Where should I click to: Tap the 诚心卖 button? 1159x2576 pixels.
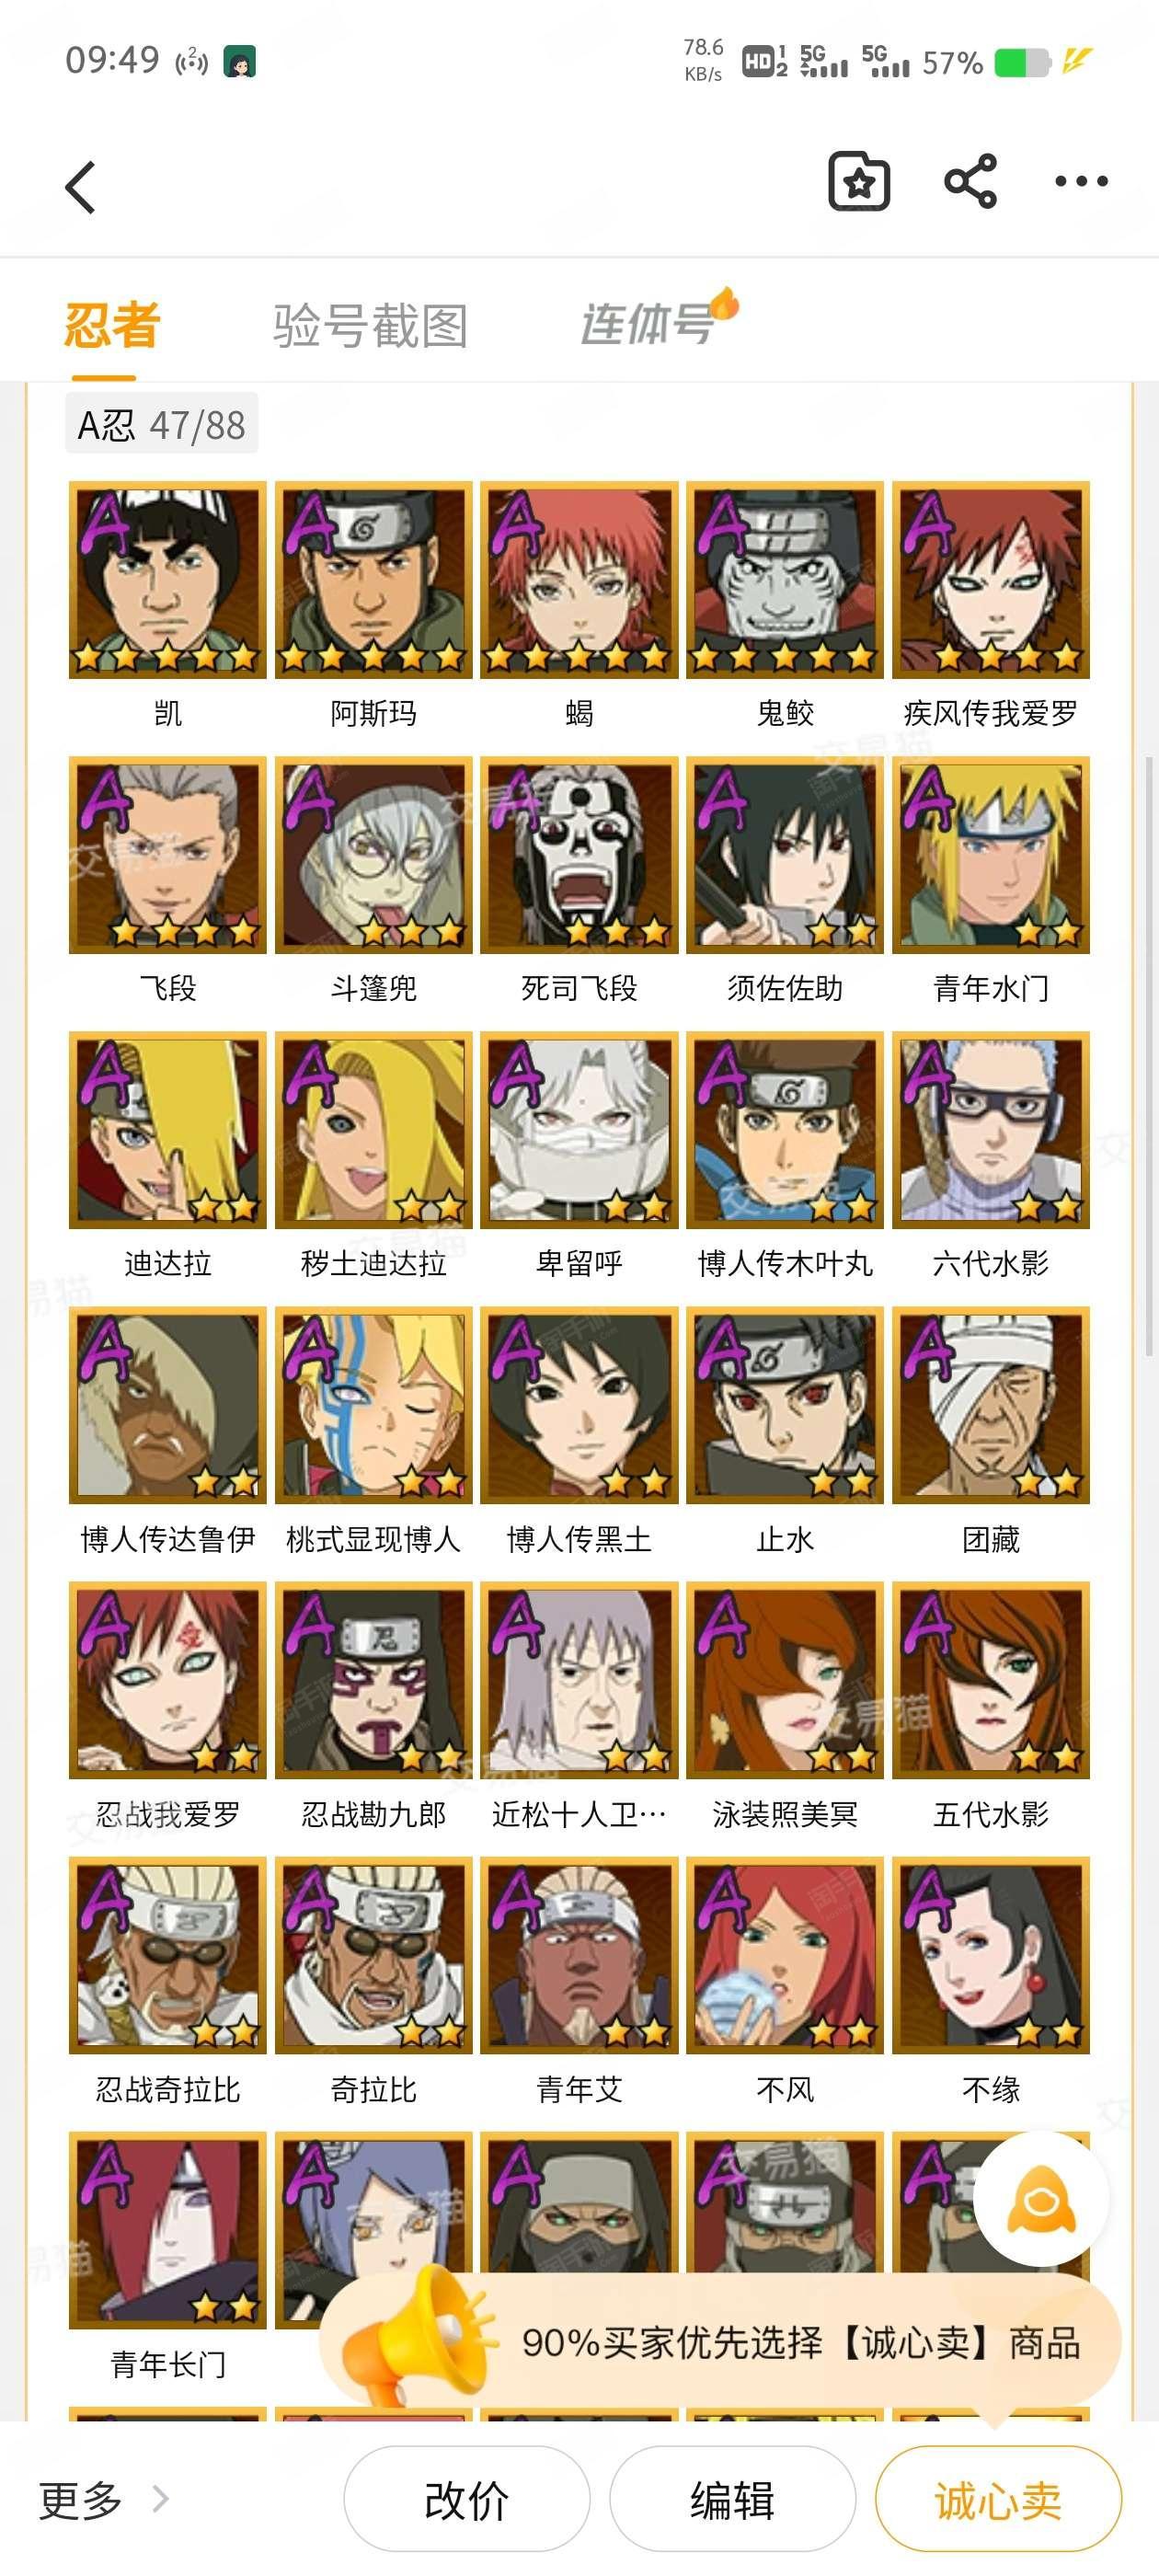click(x=998, y=2499)
